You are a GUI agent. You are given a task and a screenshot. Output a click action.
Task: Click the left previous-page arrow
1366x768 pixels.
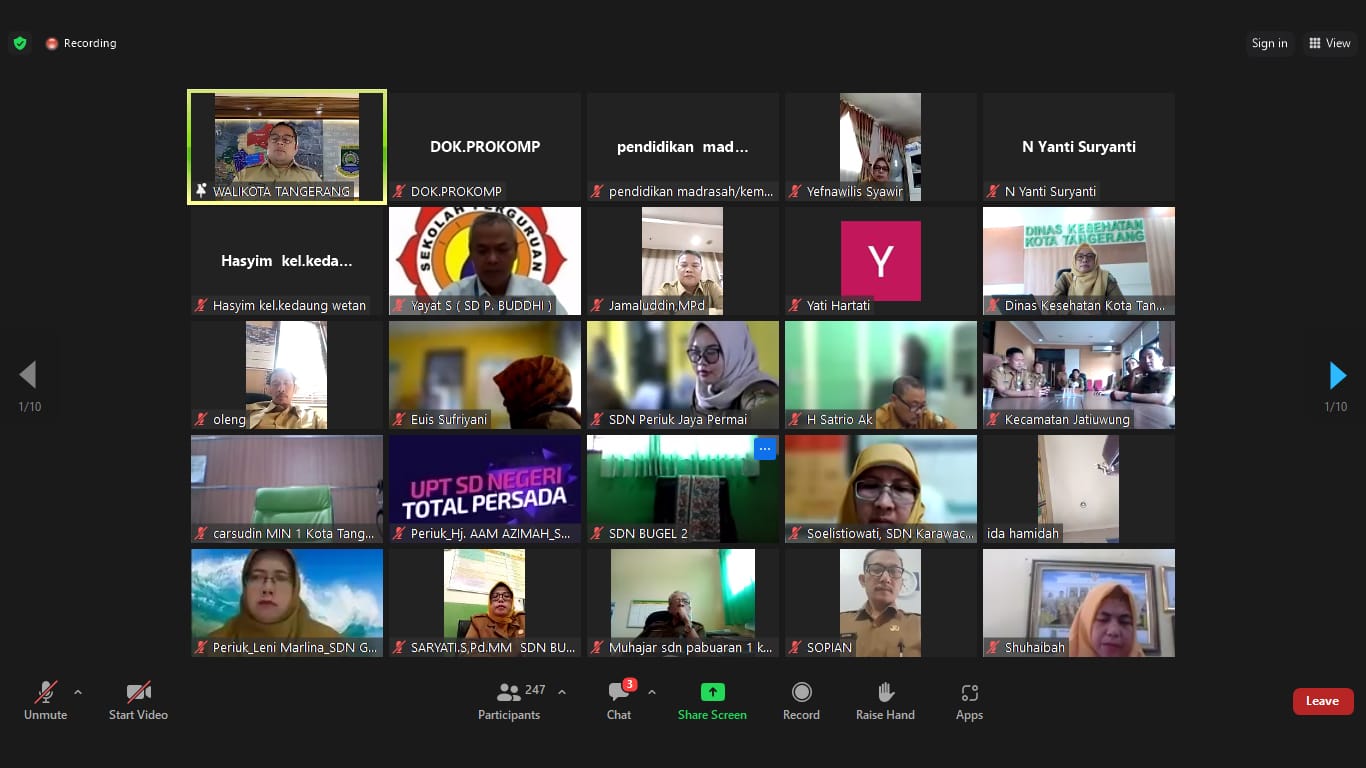click(x=28, y=375)
